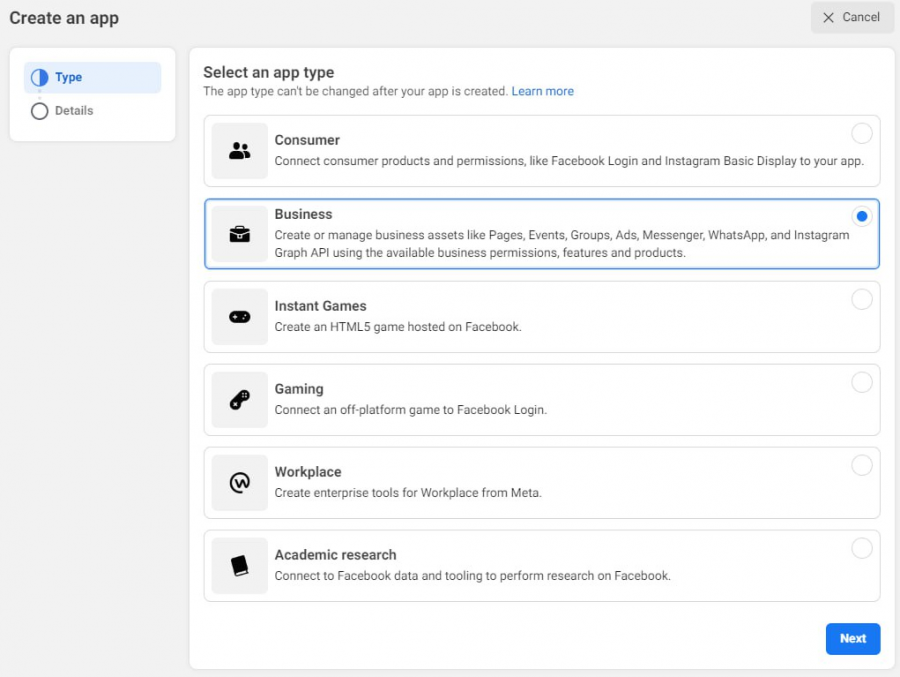Screen dimensions: 900x677
Task: Select the Business radio button
Action: (x=862, y=216)
